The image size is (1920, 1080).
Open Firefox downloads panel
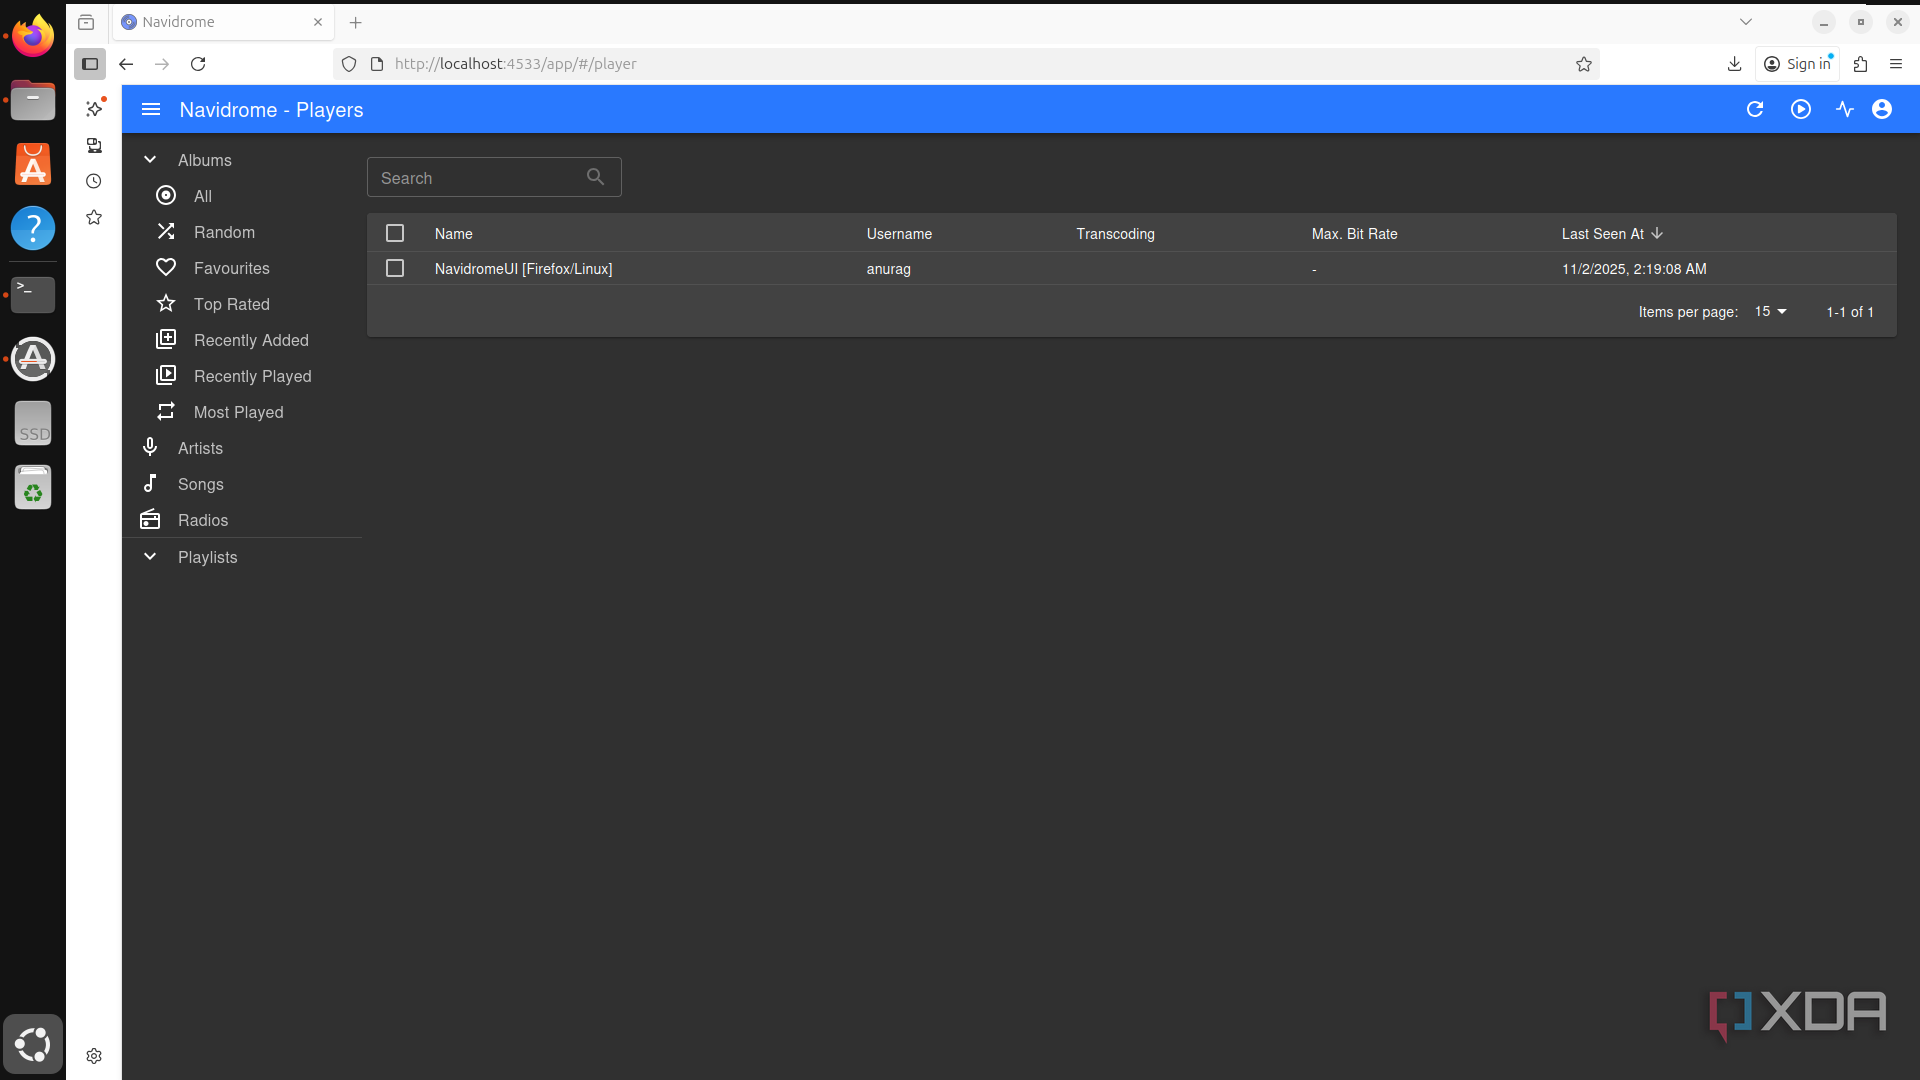(1735, 64)
